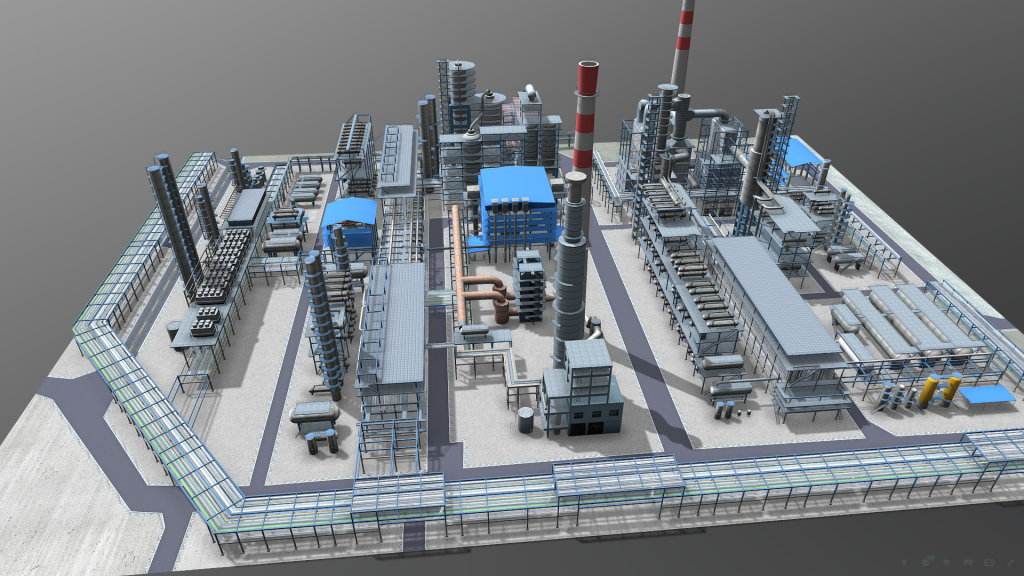1024x576 pixels.
Task: Enter fullscreen with the expand arrows icon
Action: (x=1010, y=563)
